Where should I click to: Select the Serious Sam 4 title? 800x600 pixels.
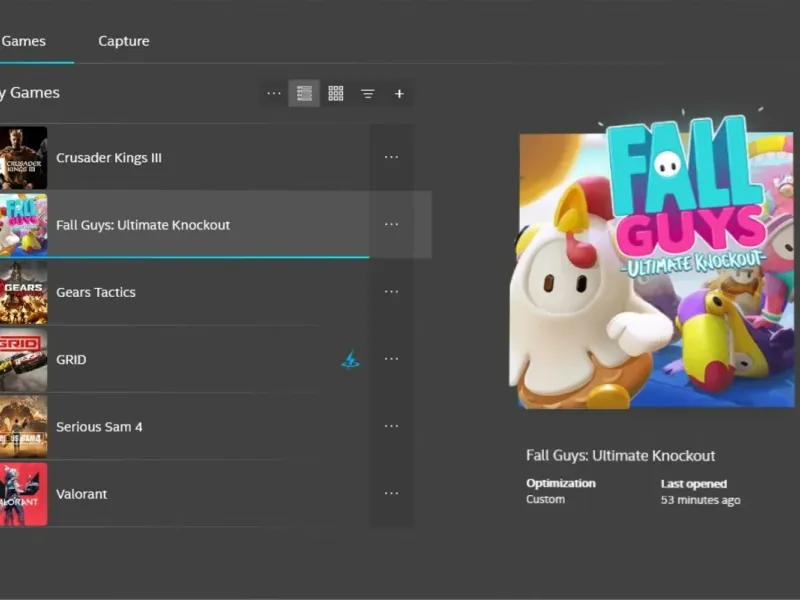point(99,427)
